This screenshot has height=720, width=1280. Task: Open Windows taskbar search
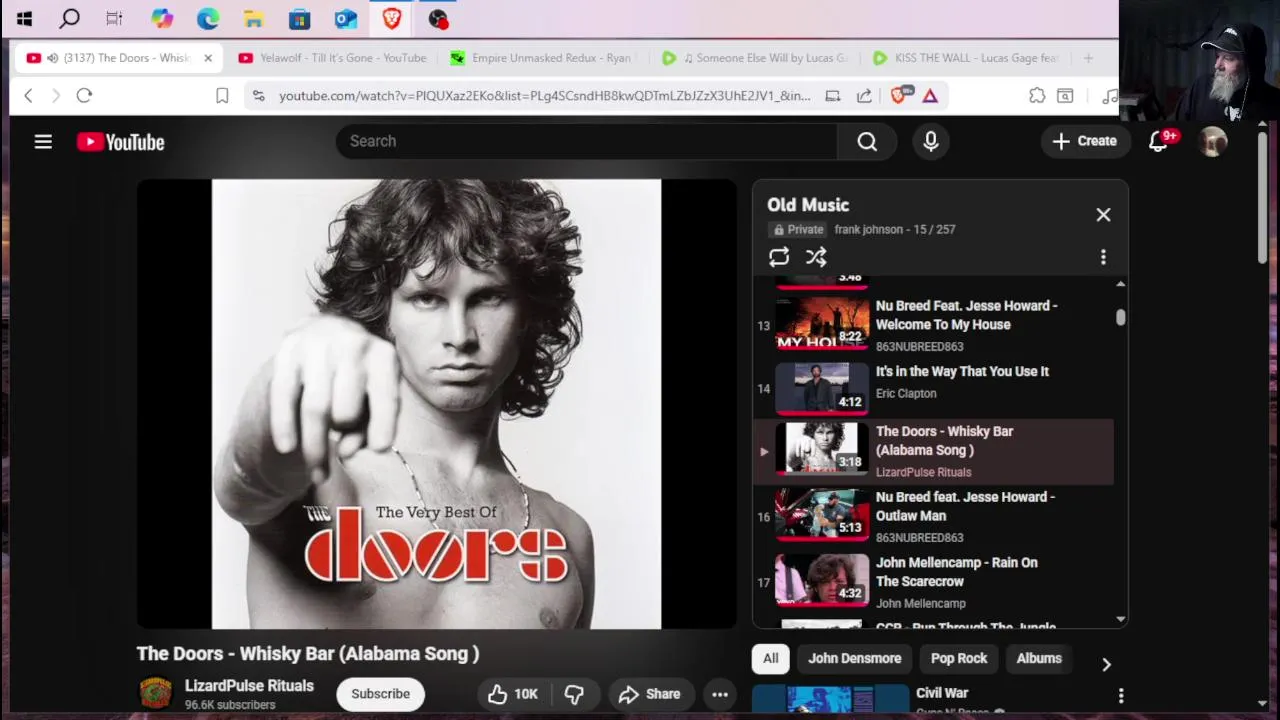click(69, 18)
